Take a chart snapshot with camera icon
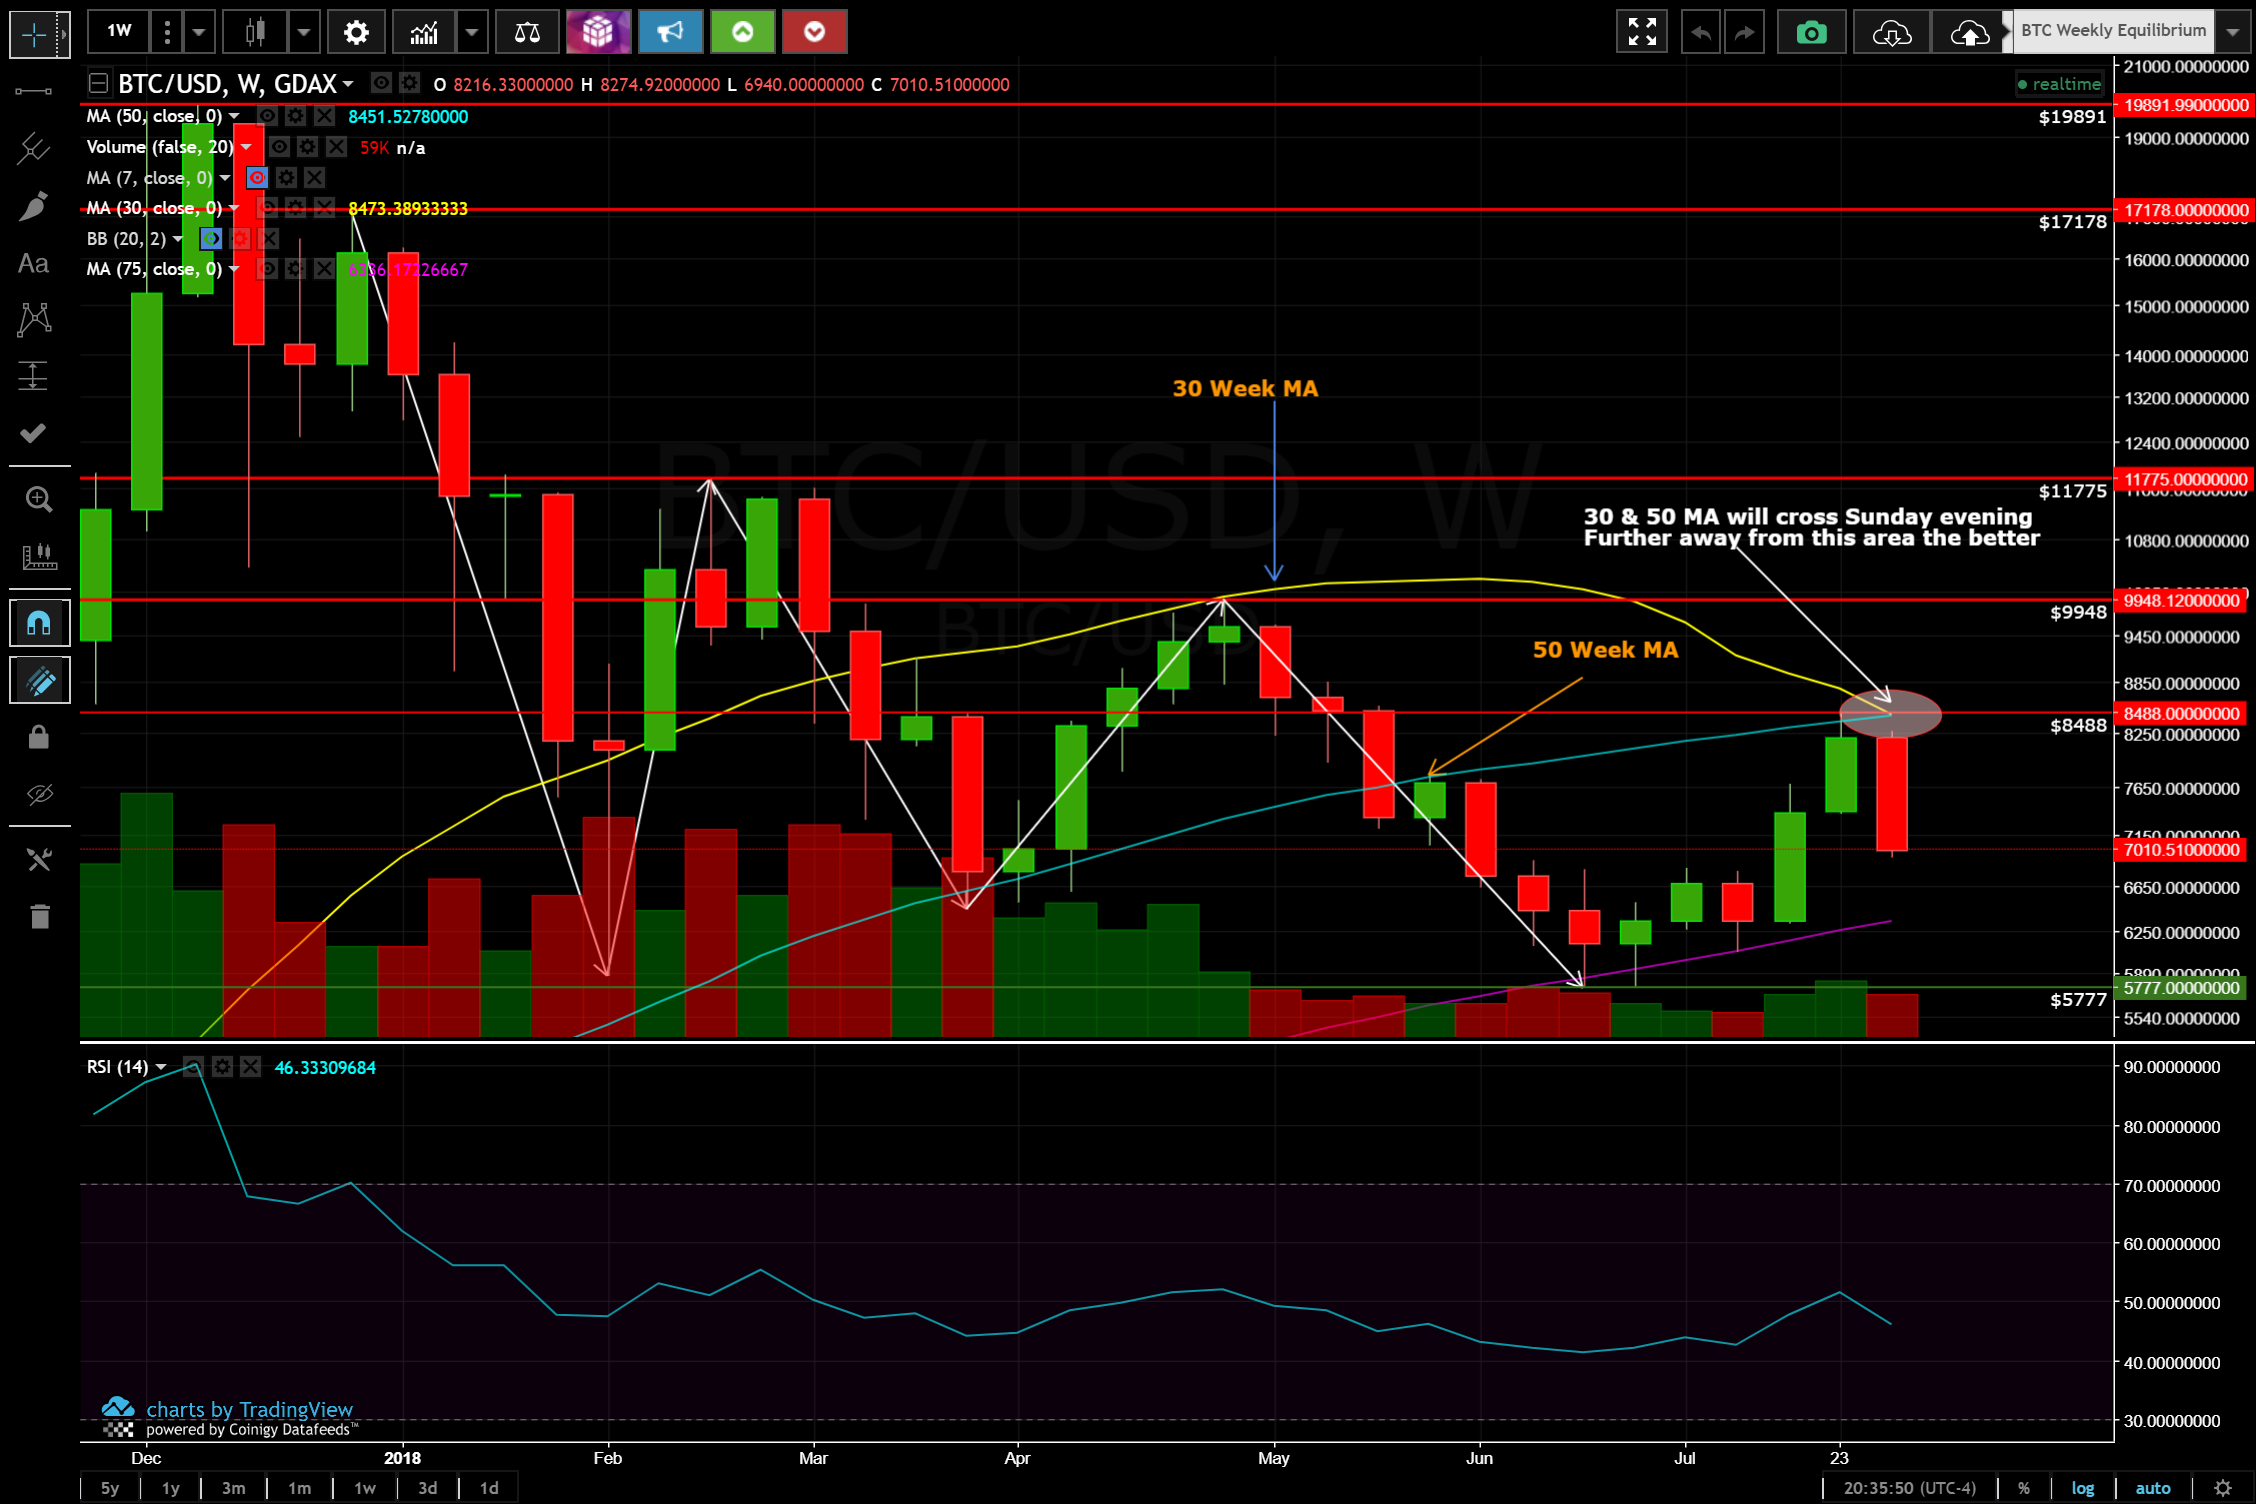The width and height of the screenshot is (2256, 1504). tap(1811, 33)
